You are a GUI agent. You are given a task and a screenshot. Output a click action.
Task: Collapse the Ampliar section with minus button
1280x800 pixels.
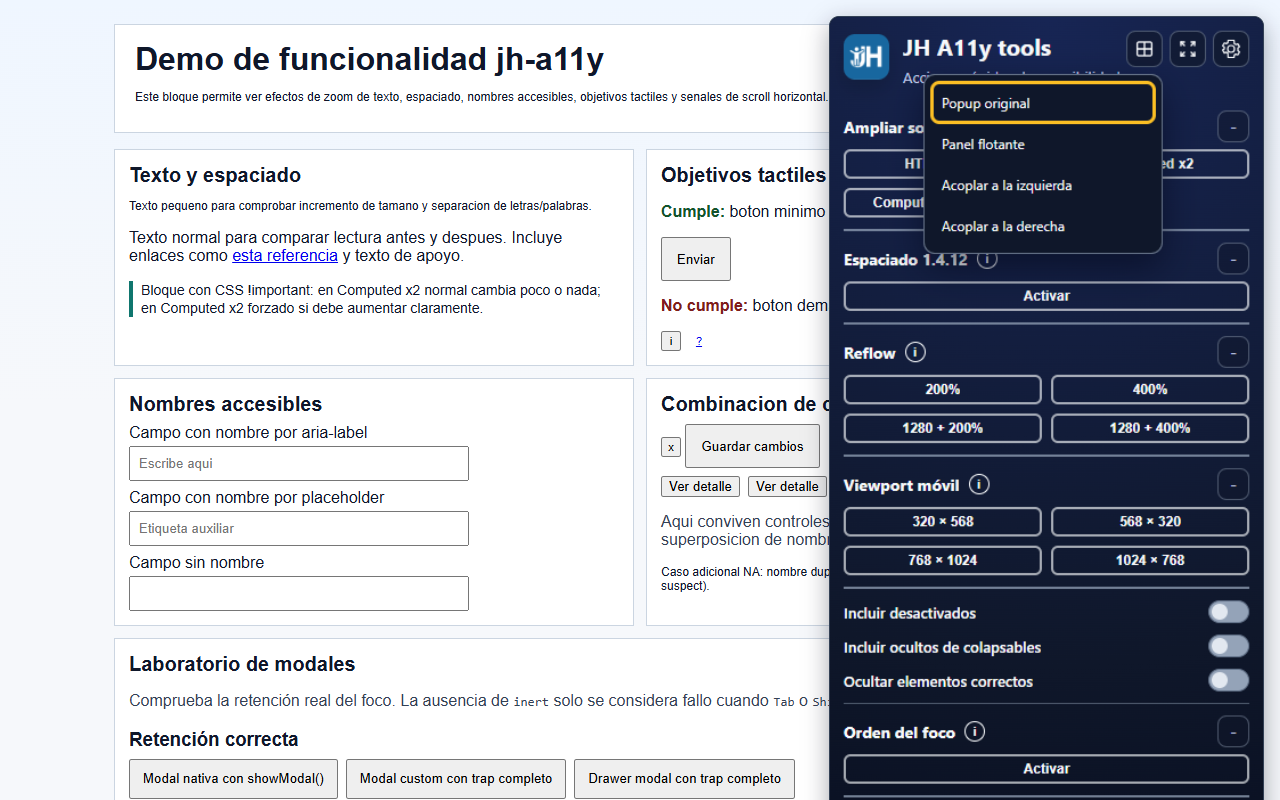click(1233, 127)
